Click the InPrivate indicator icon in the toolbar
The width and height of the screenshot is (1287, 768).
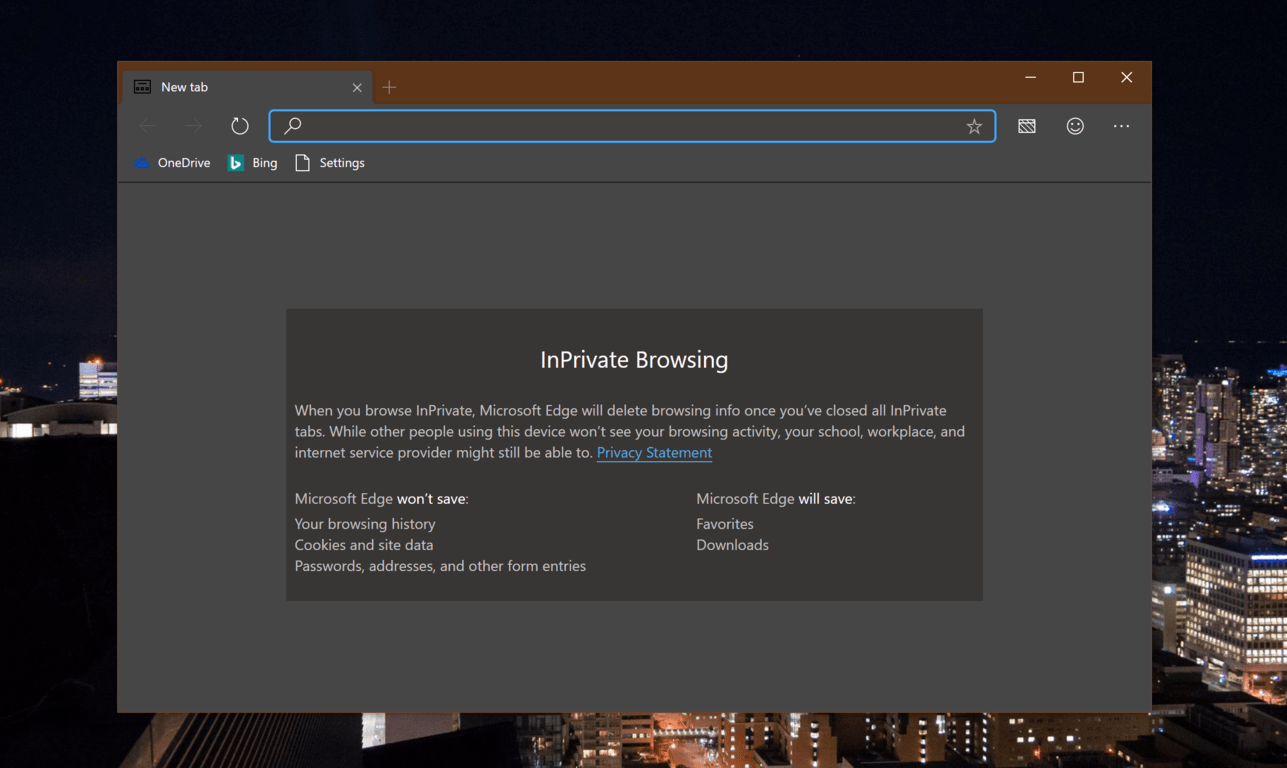tap(1027, 126)
